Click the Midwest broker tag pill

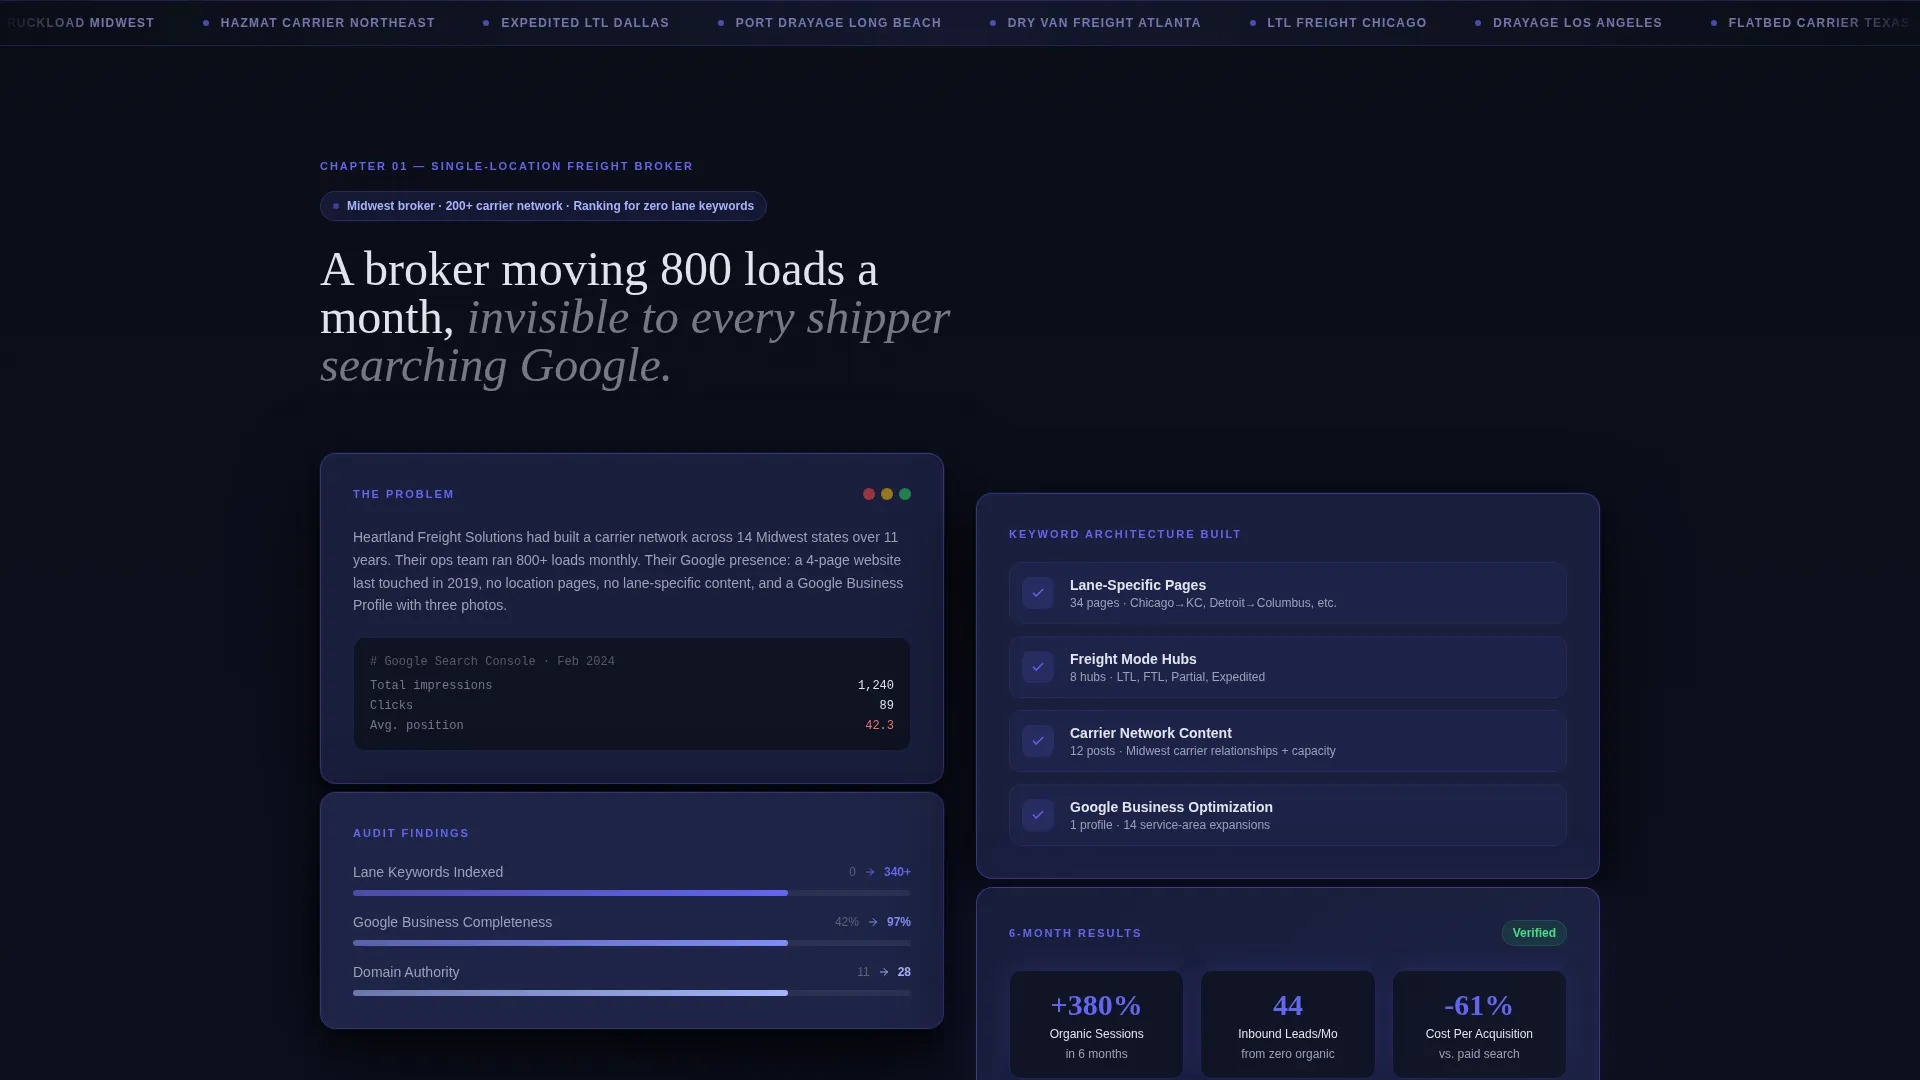click(x=543, y=206)
